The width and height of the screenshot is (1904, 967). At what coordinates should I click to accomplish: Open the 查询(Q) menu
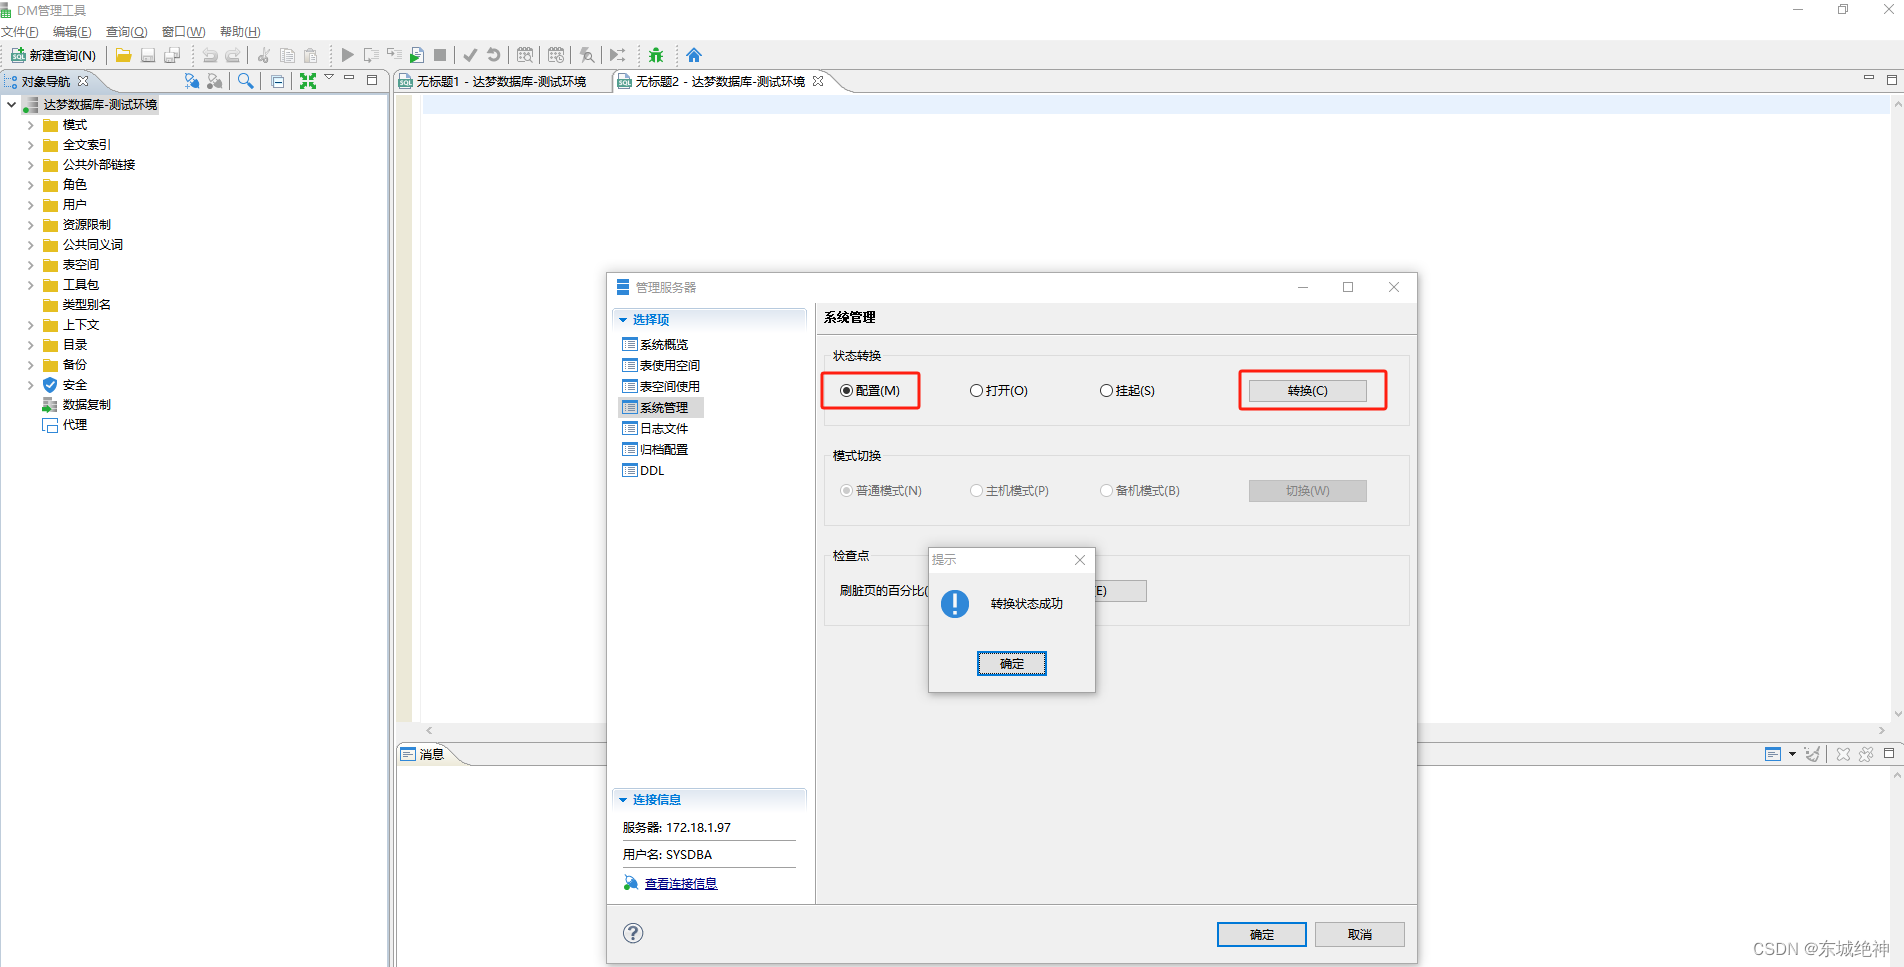click(127, 32)
